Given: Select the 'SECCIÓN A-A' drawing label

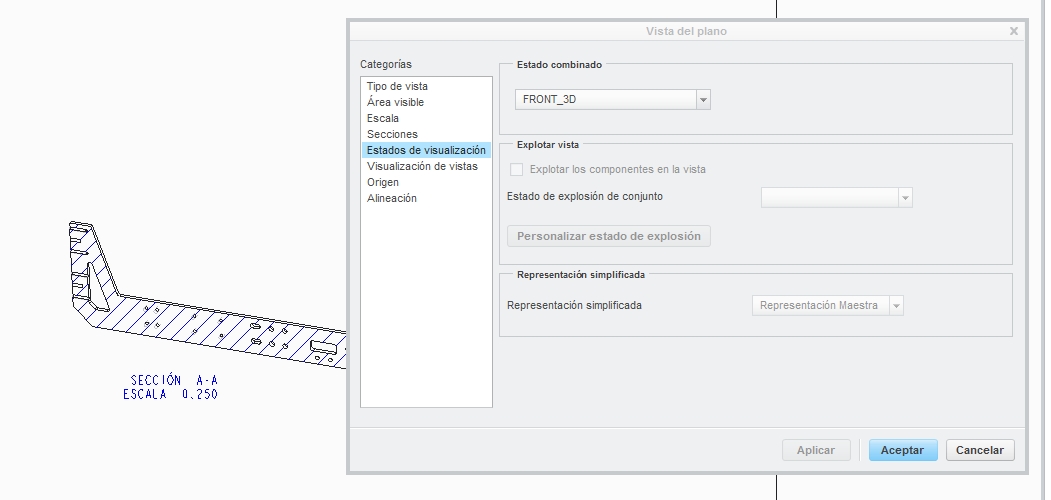Looking at the screenshot, I should (x=174, y=380).
